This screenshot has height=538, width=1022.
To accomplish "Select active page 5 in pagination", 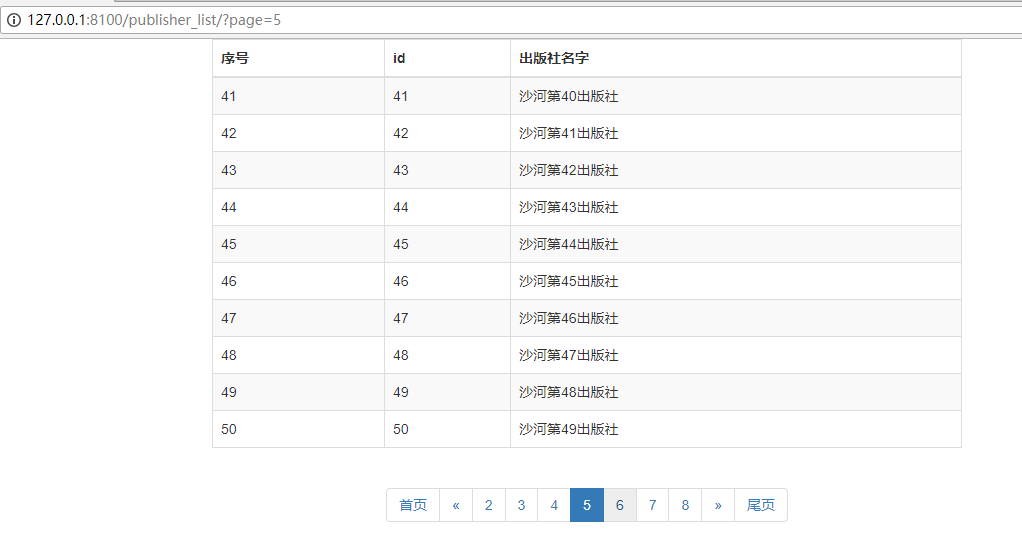I will tap(587, 505).
